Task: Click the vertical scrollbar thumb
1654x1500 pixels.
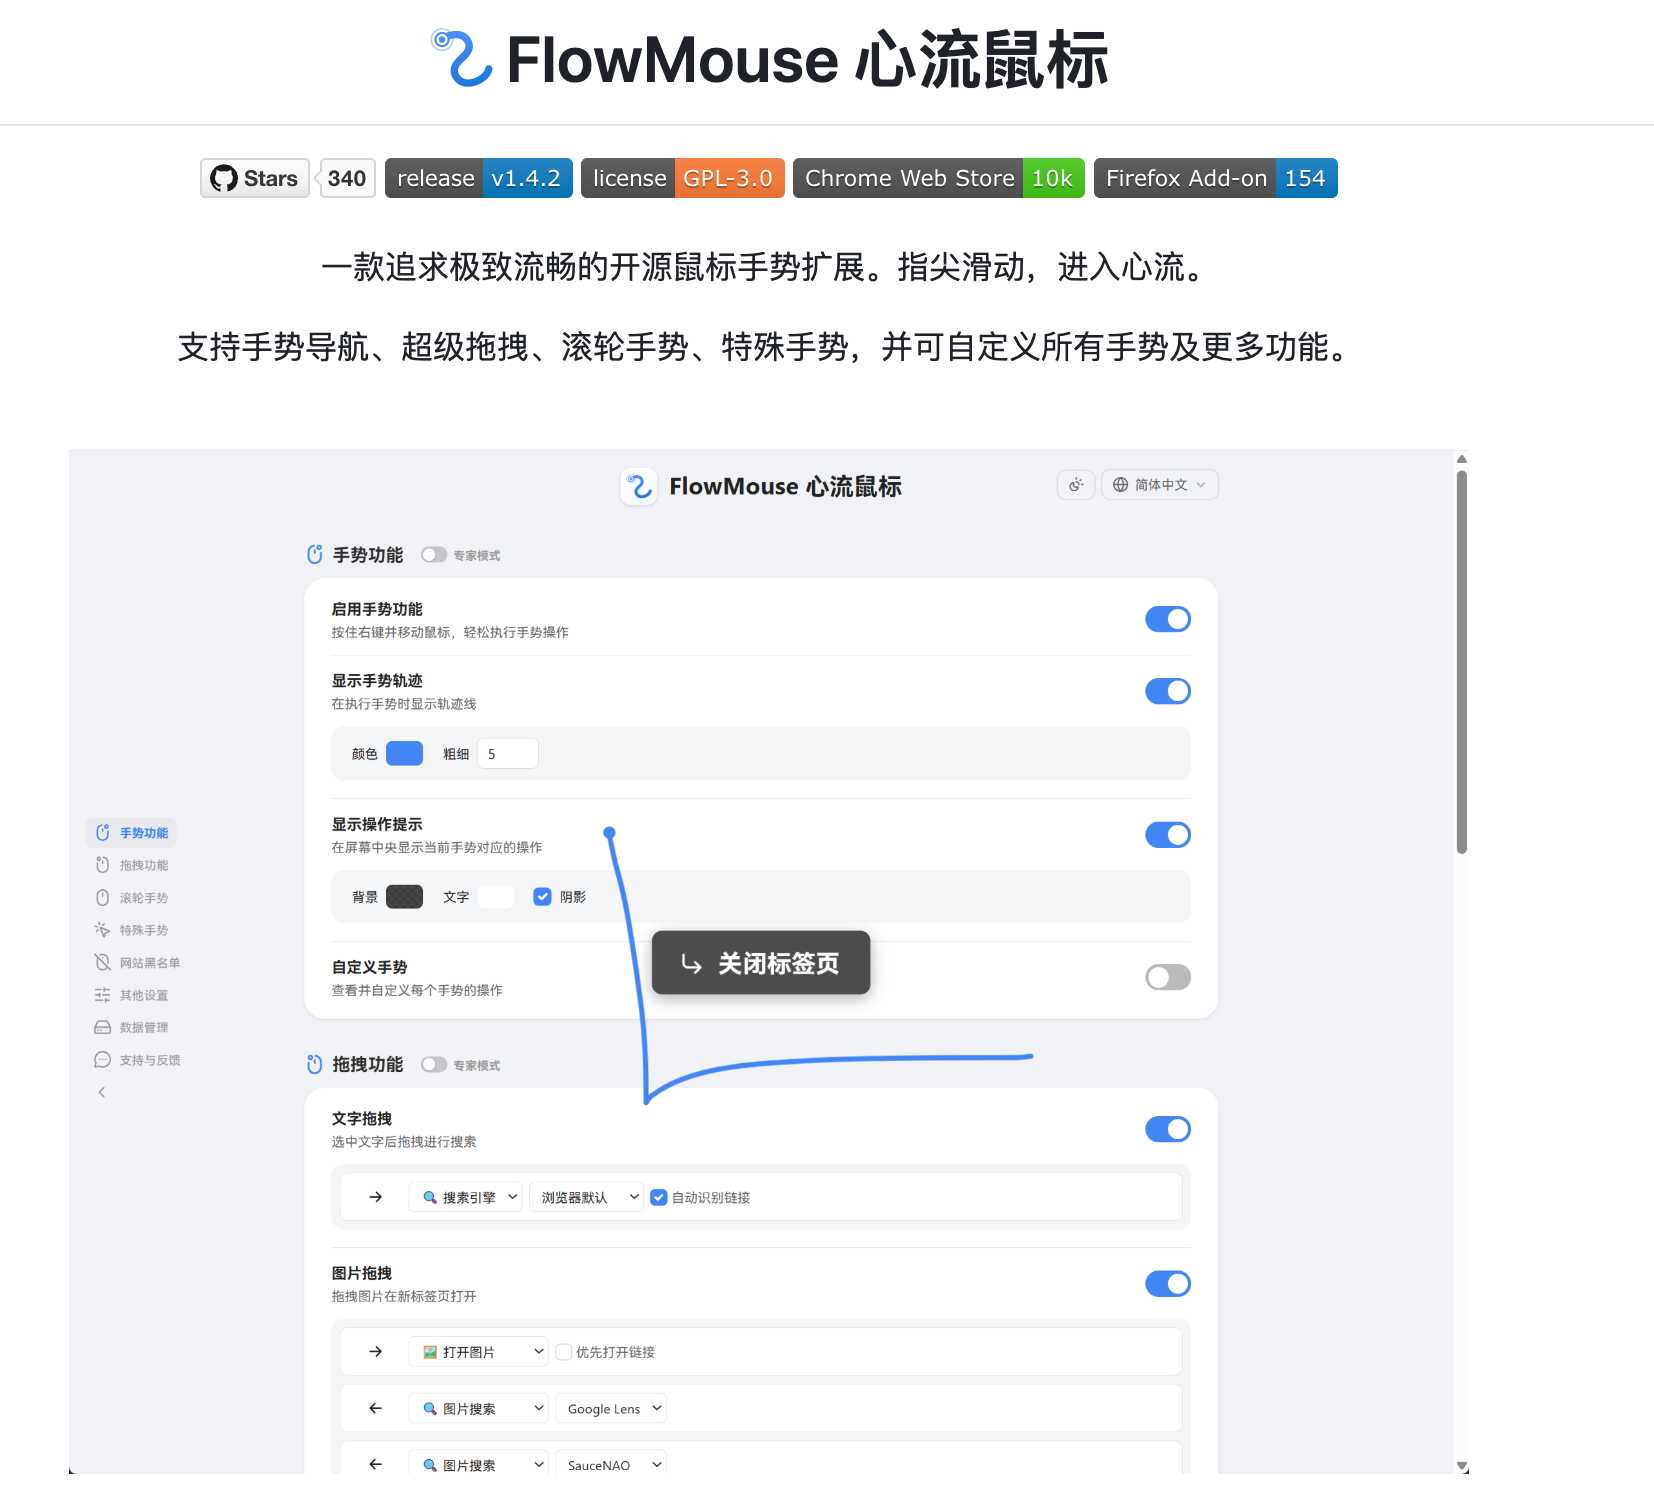Action: click(1462, 662)
